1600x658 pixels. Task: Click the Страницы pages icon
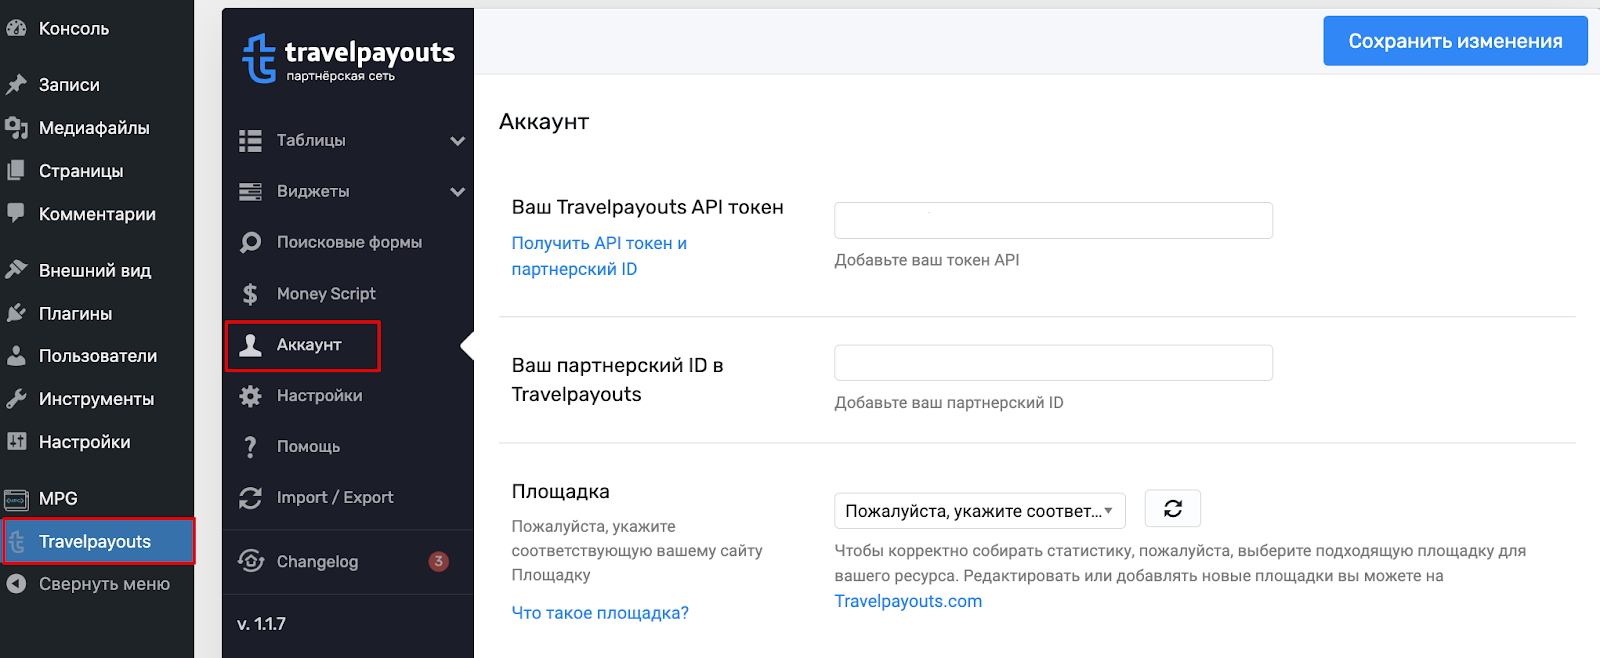pyautogui.click(x=16, y=171)
